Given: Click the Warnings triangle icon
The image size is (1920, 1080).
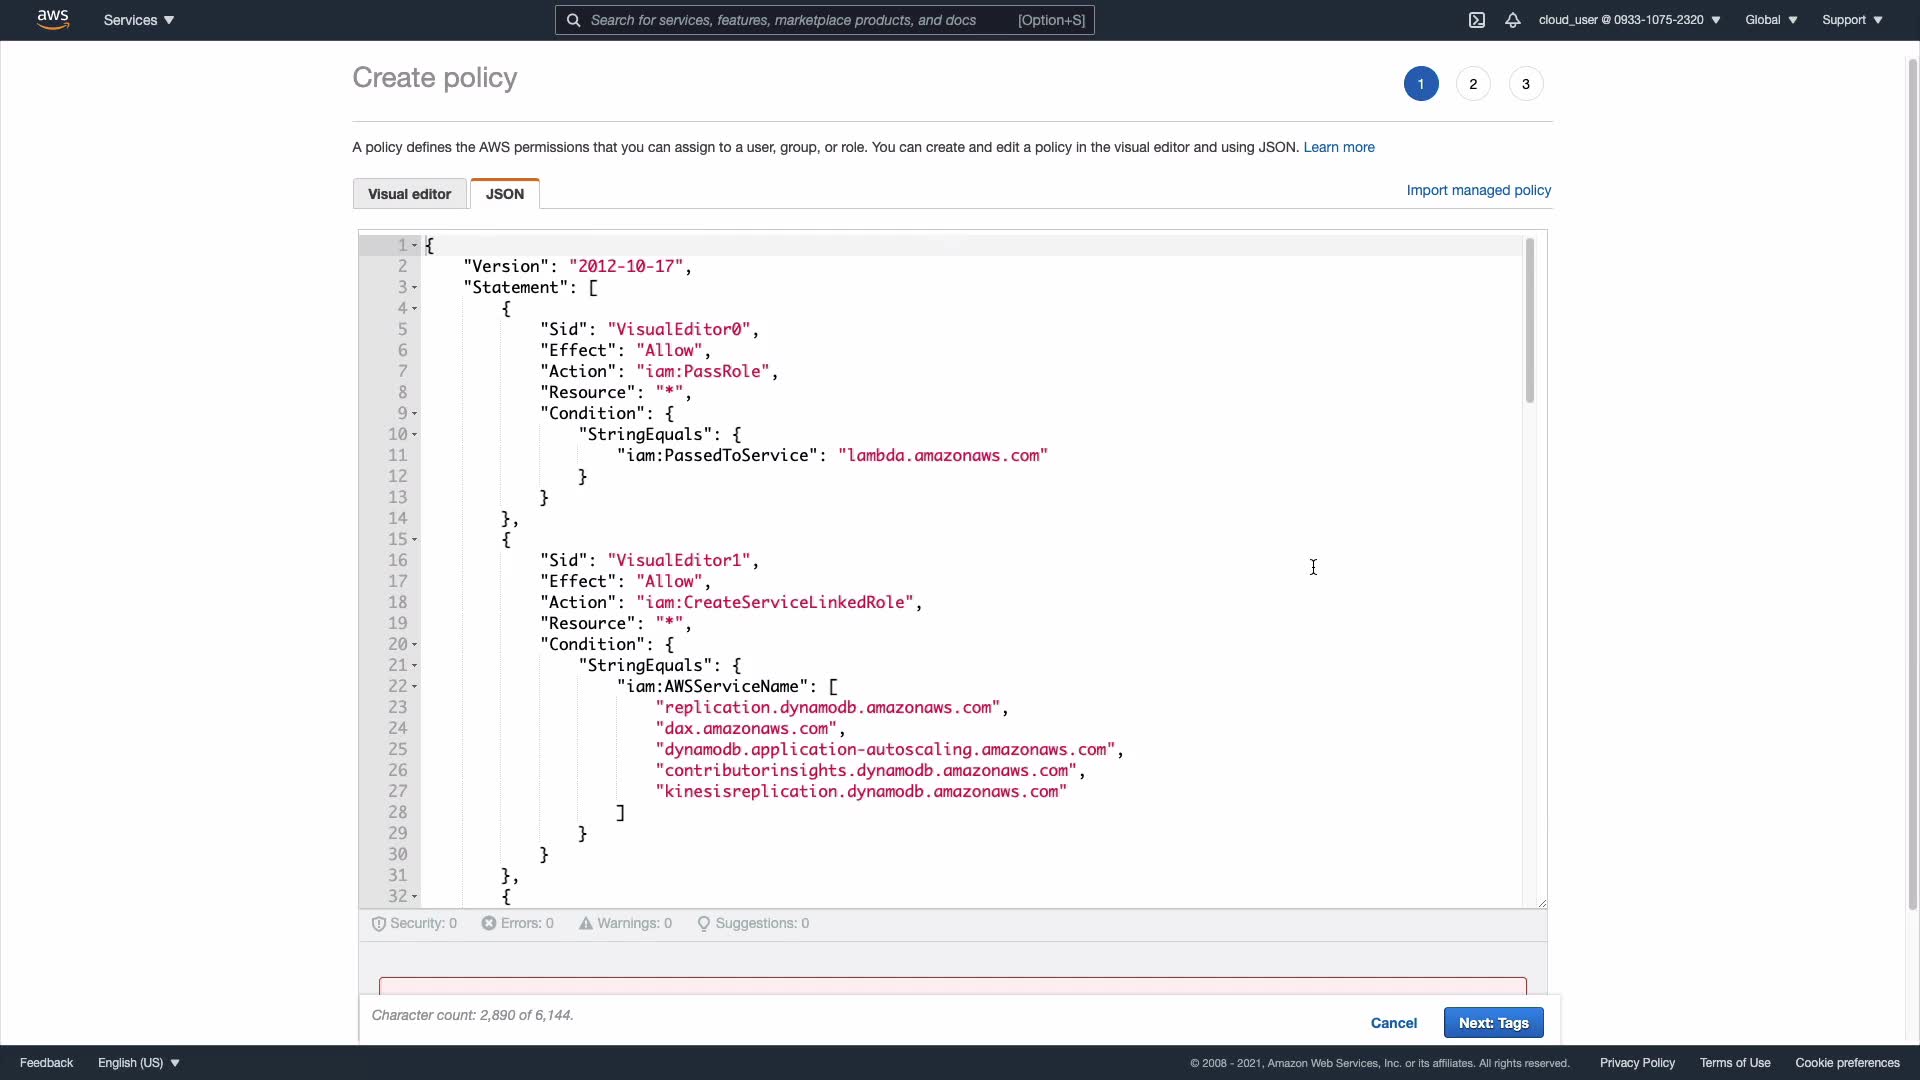Looking at the screenshot, I should tap(586, 924).
